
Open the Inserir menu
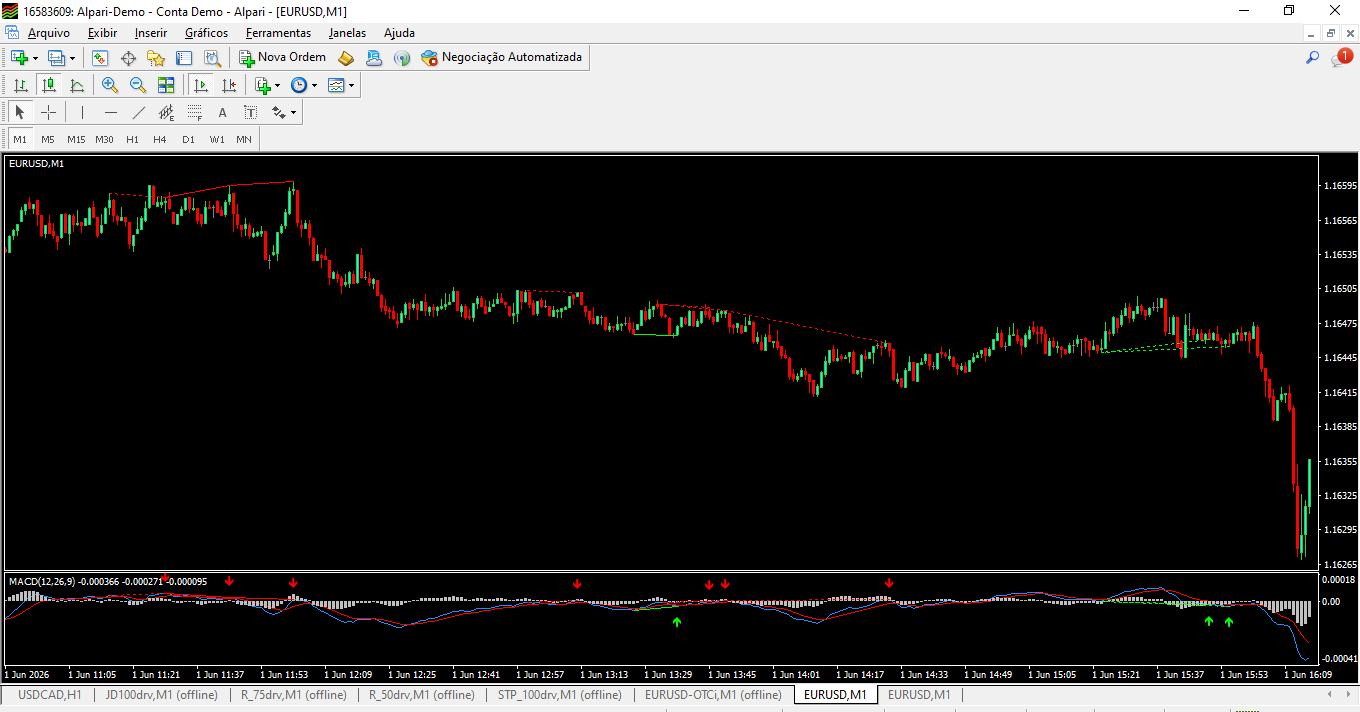151,33
